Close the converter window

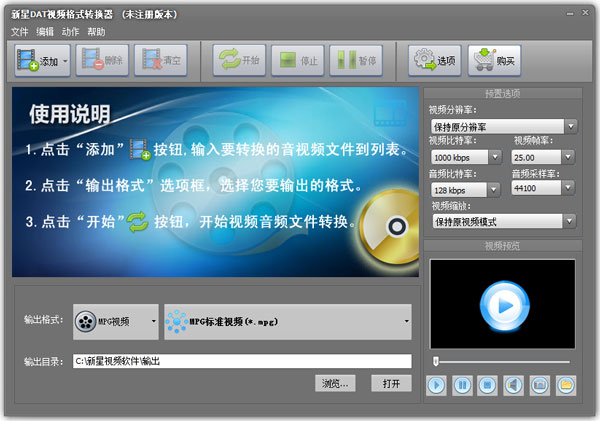tap(585, 13)
